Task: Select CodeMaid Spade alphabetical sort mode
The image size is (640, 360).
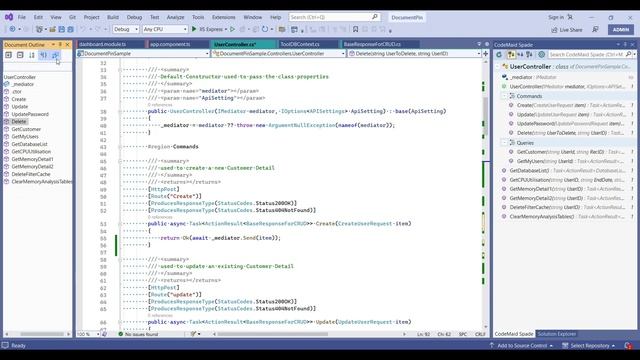Action: (x=520, y=54)
